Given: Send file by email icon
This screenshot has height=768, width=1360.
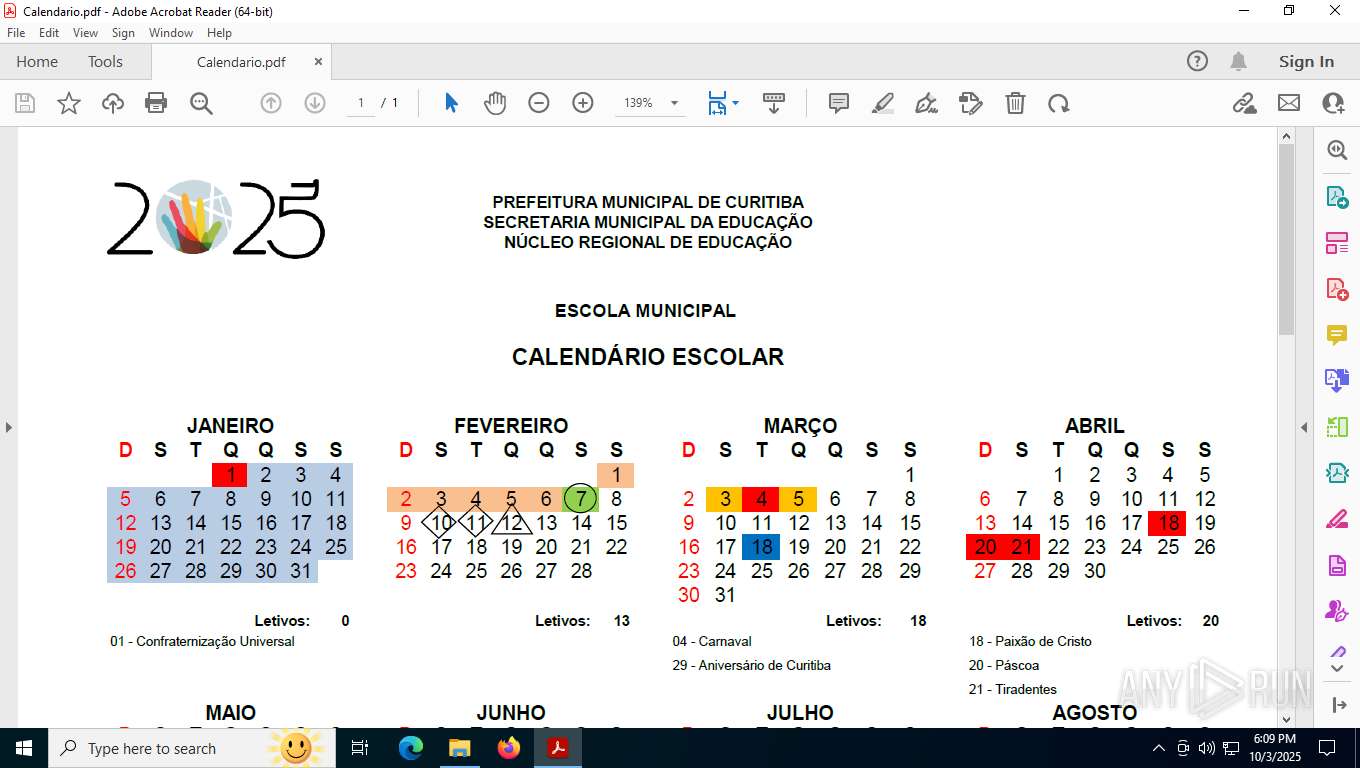Looking at the screenshot, I should pos(1289,103).
